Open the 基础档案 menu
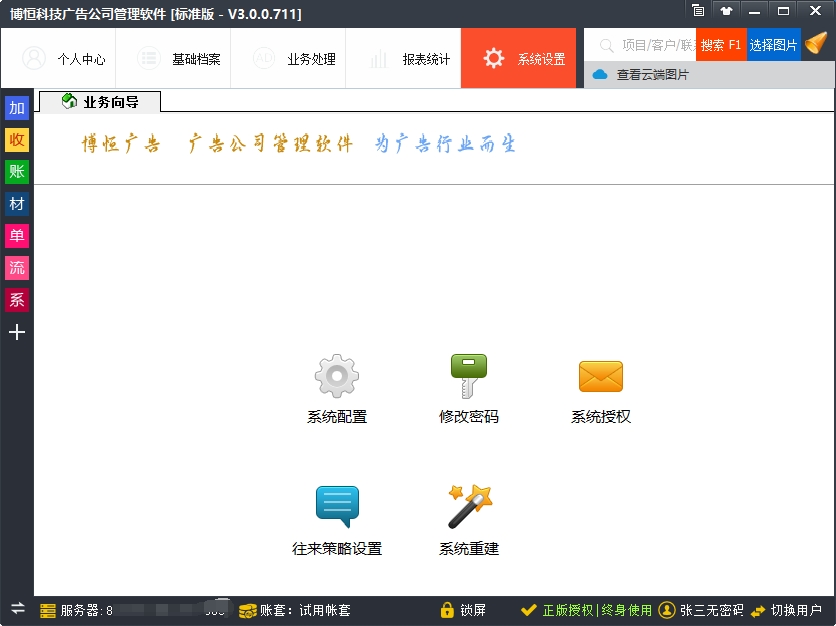836x626 pixels. (x=173, y=58)
